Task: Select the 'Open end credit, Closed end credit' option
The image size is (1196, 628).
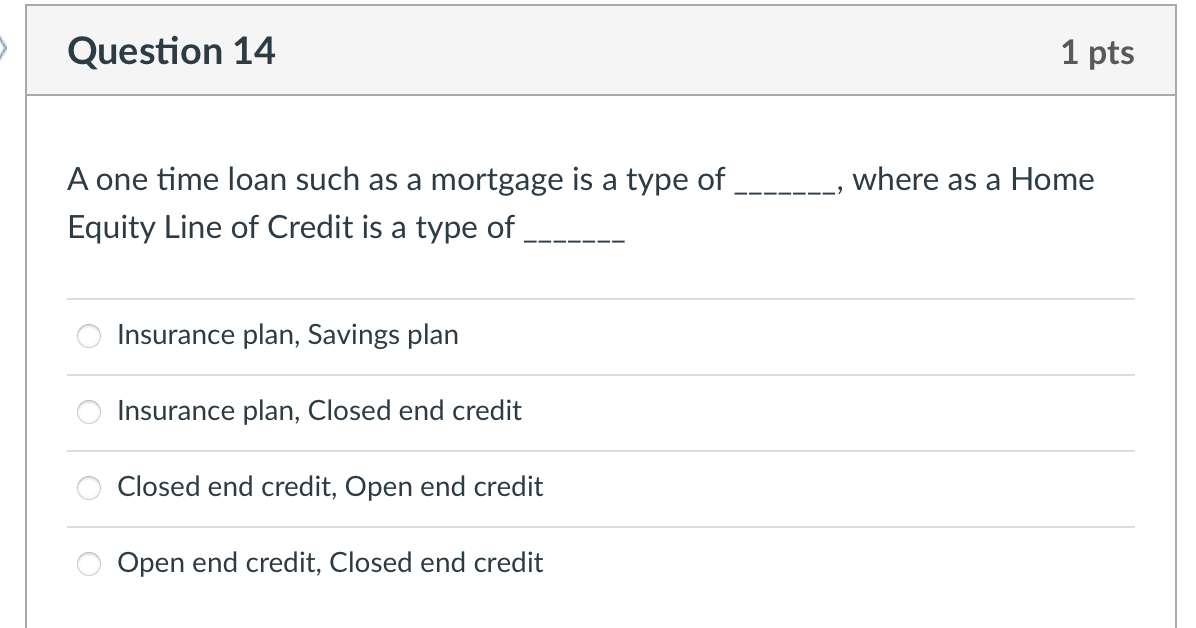Action: pos(88,564)
